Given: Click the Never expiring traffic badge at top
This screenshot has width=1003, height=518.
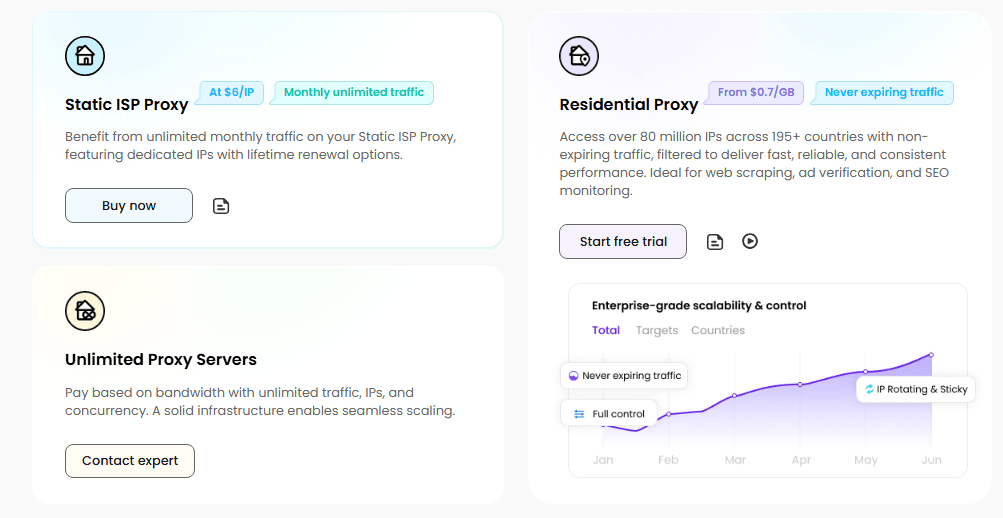Looking at the screenshot, I should coord(884,92).
